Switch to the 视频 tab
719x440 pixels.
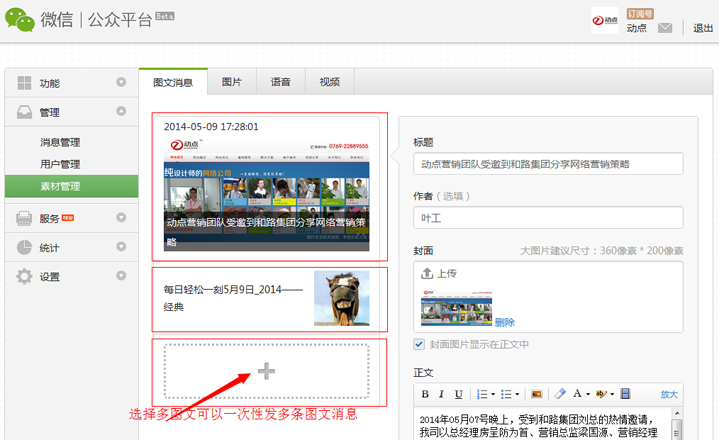click(x=329, y=82)
